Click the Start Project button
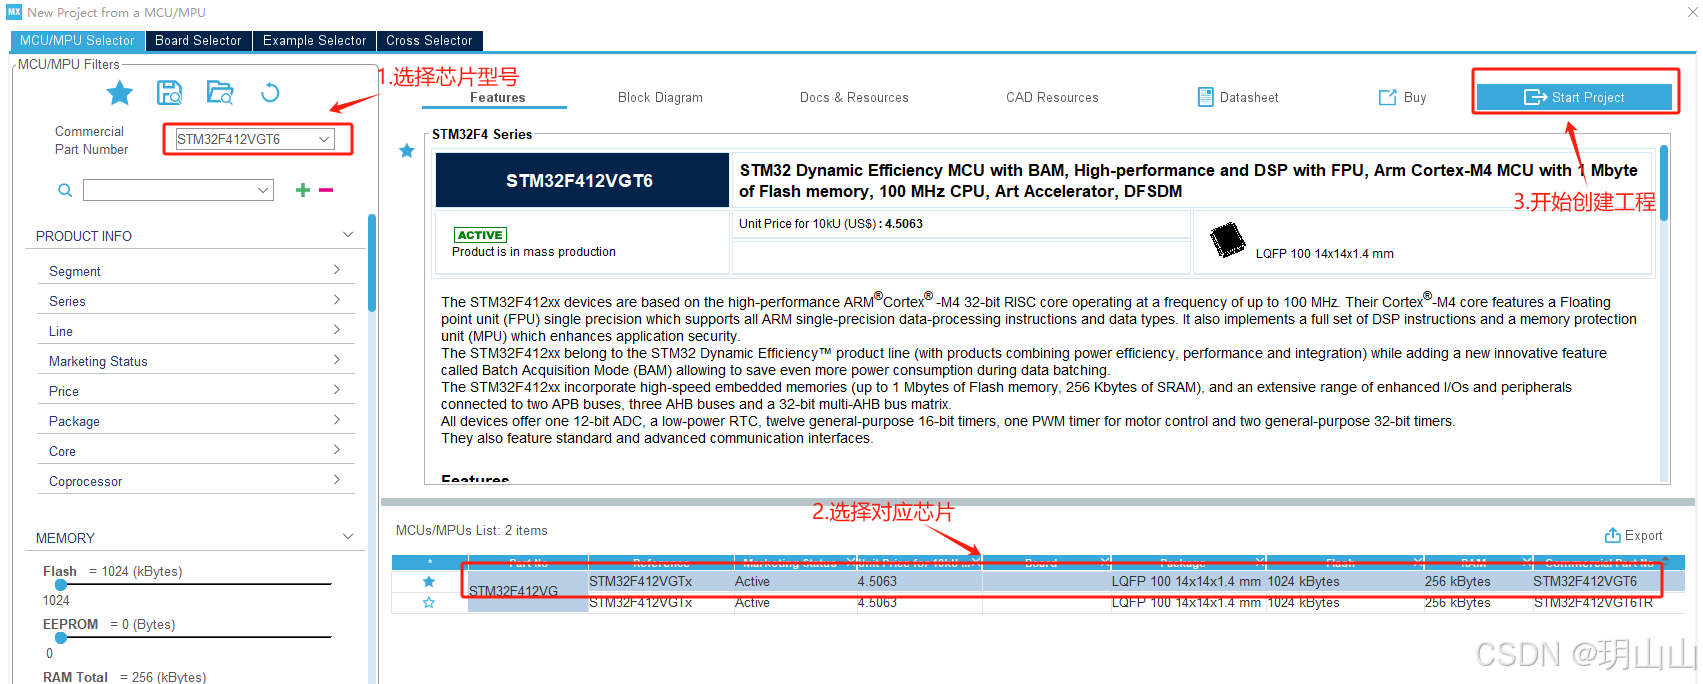The width and height of the screenshot is (1703, 684). tap(1574, 97)
